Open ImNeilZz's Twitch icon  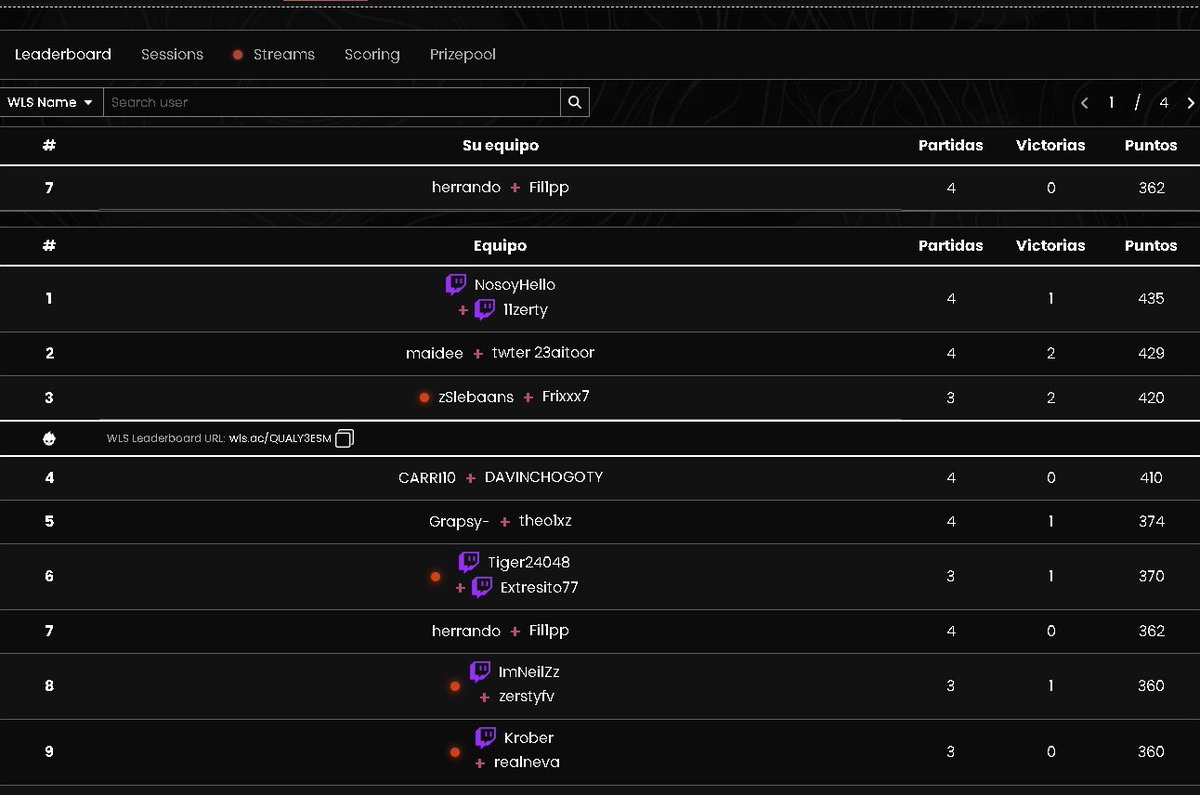click(480, 672)
